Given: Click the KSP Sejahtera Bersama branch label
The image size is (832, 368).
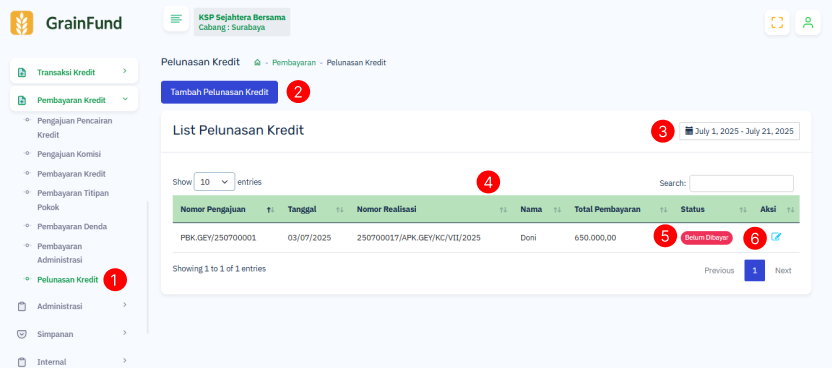Looking at the screenshot, I should (242, 22).
